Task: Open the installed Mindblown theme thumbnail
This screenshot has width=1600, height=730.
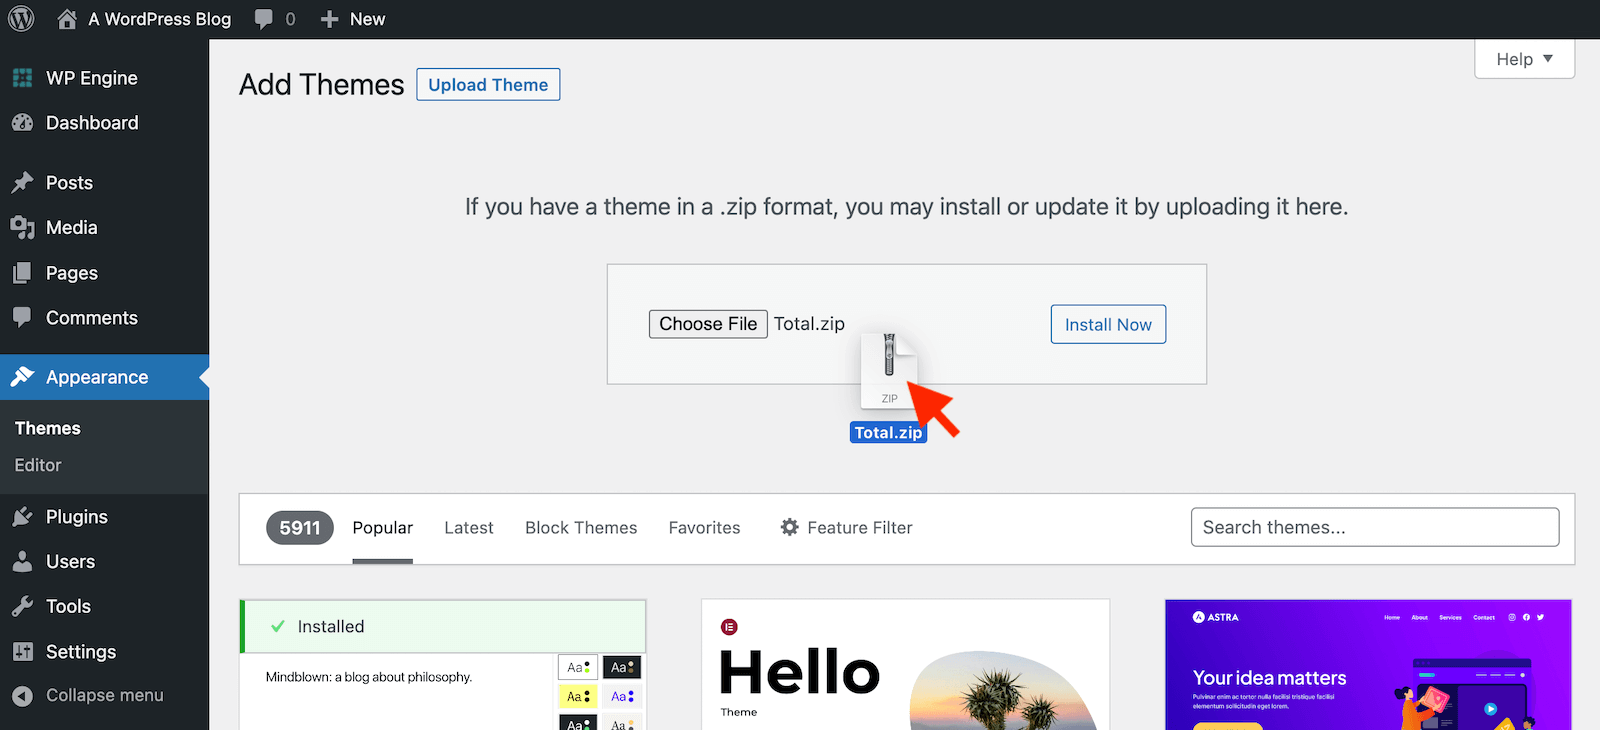Action: tap(443, 692)
